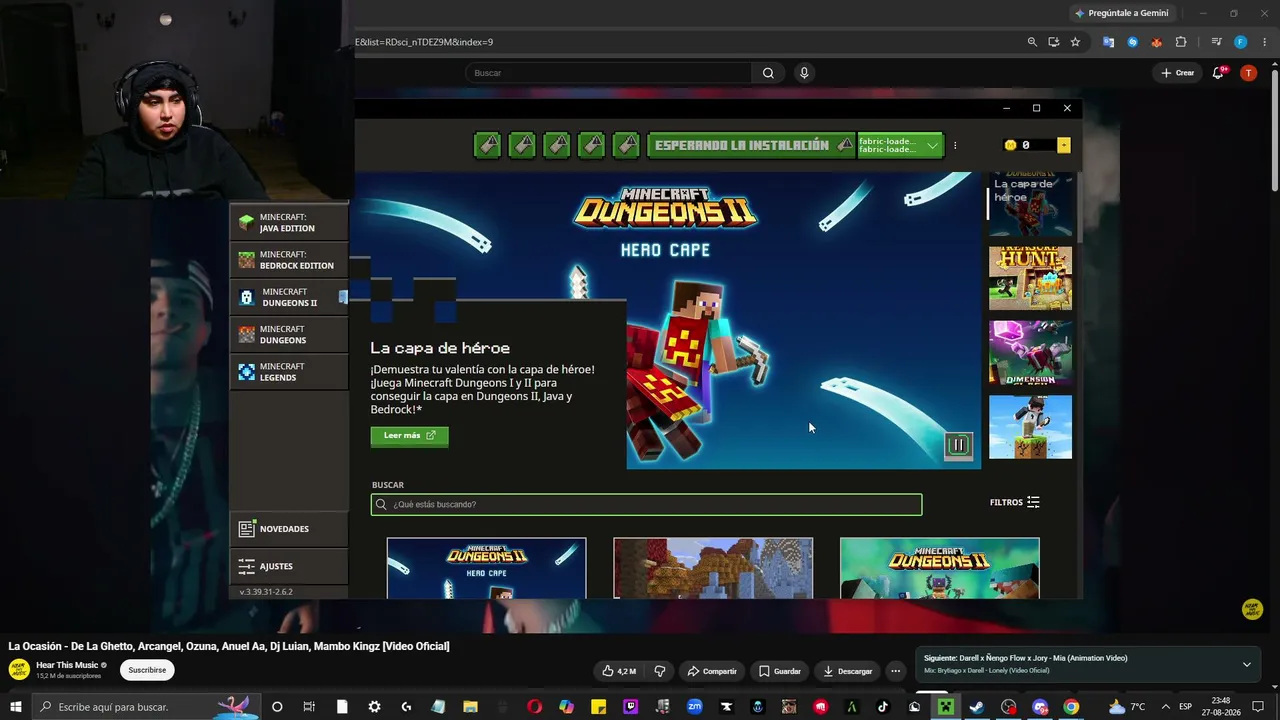This screenshot has height=720, width=1280.
Task: Open the YouTube account avatar T
Action: 1248,73
